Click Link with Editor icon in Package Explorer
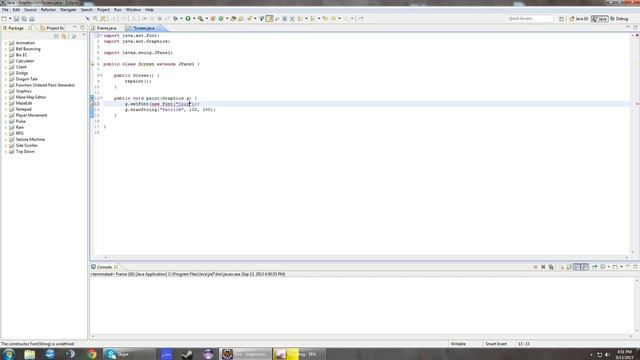This screenshot has width=640, height=360. tap(64, 36)
